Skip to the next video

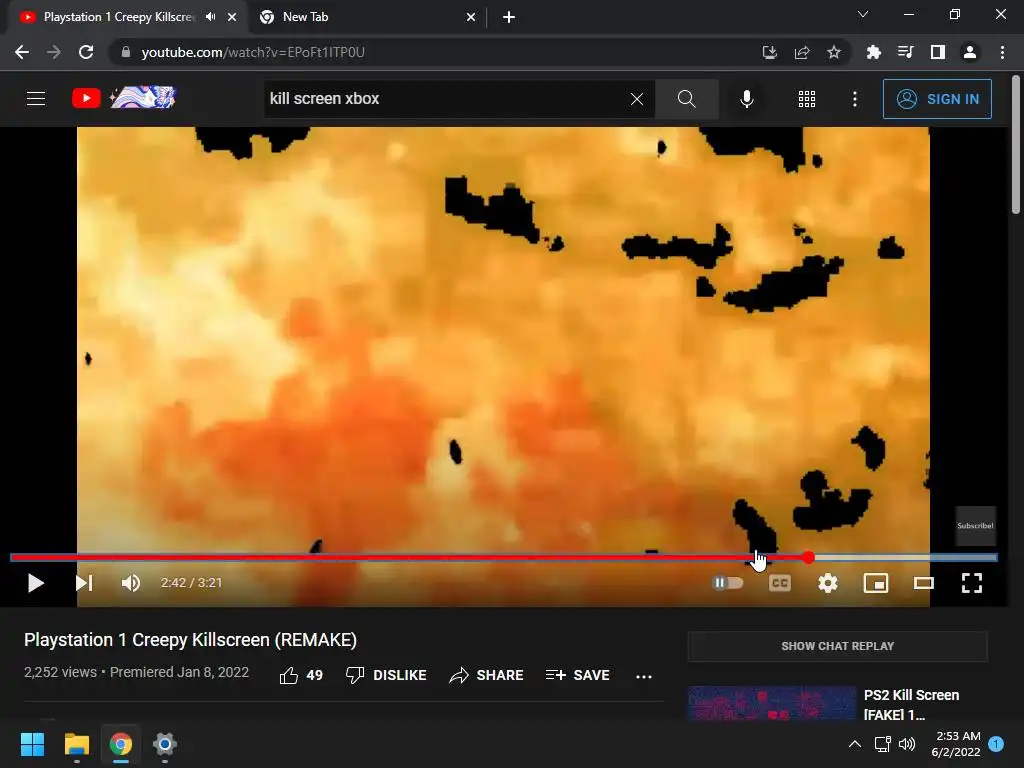(x=84, y=583)
